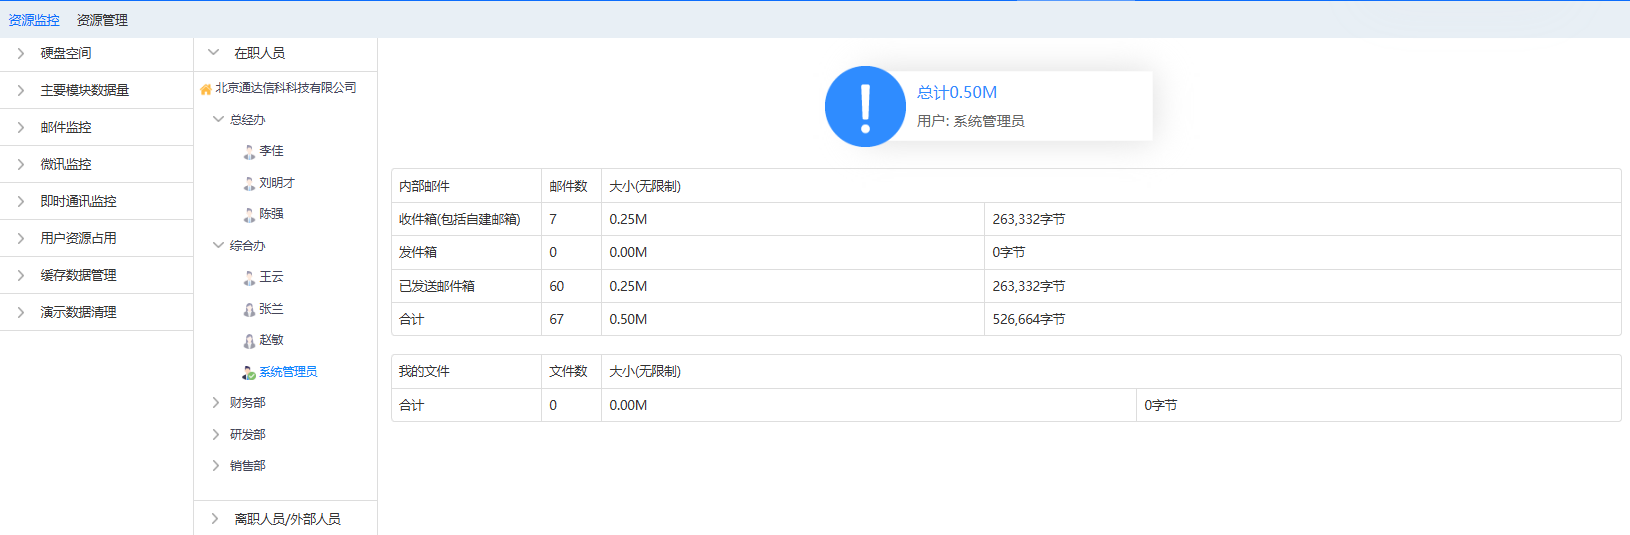1630x535 pixels.
Task: Collapse the 总经办 department node
Action: (x=218, y=120)
